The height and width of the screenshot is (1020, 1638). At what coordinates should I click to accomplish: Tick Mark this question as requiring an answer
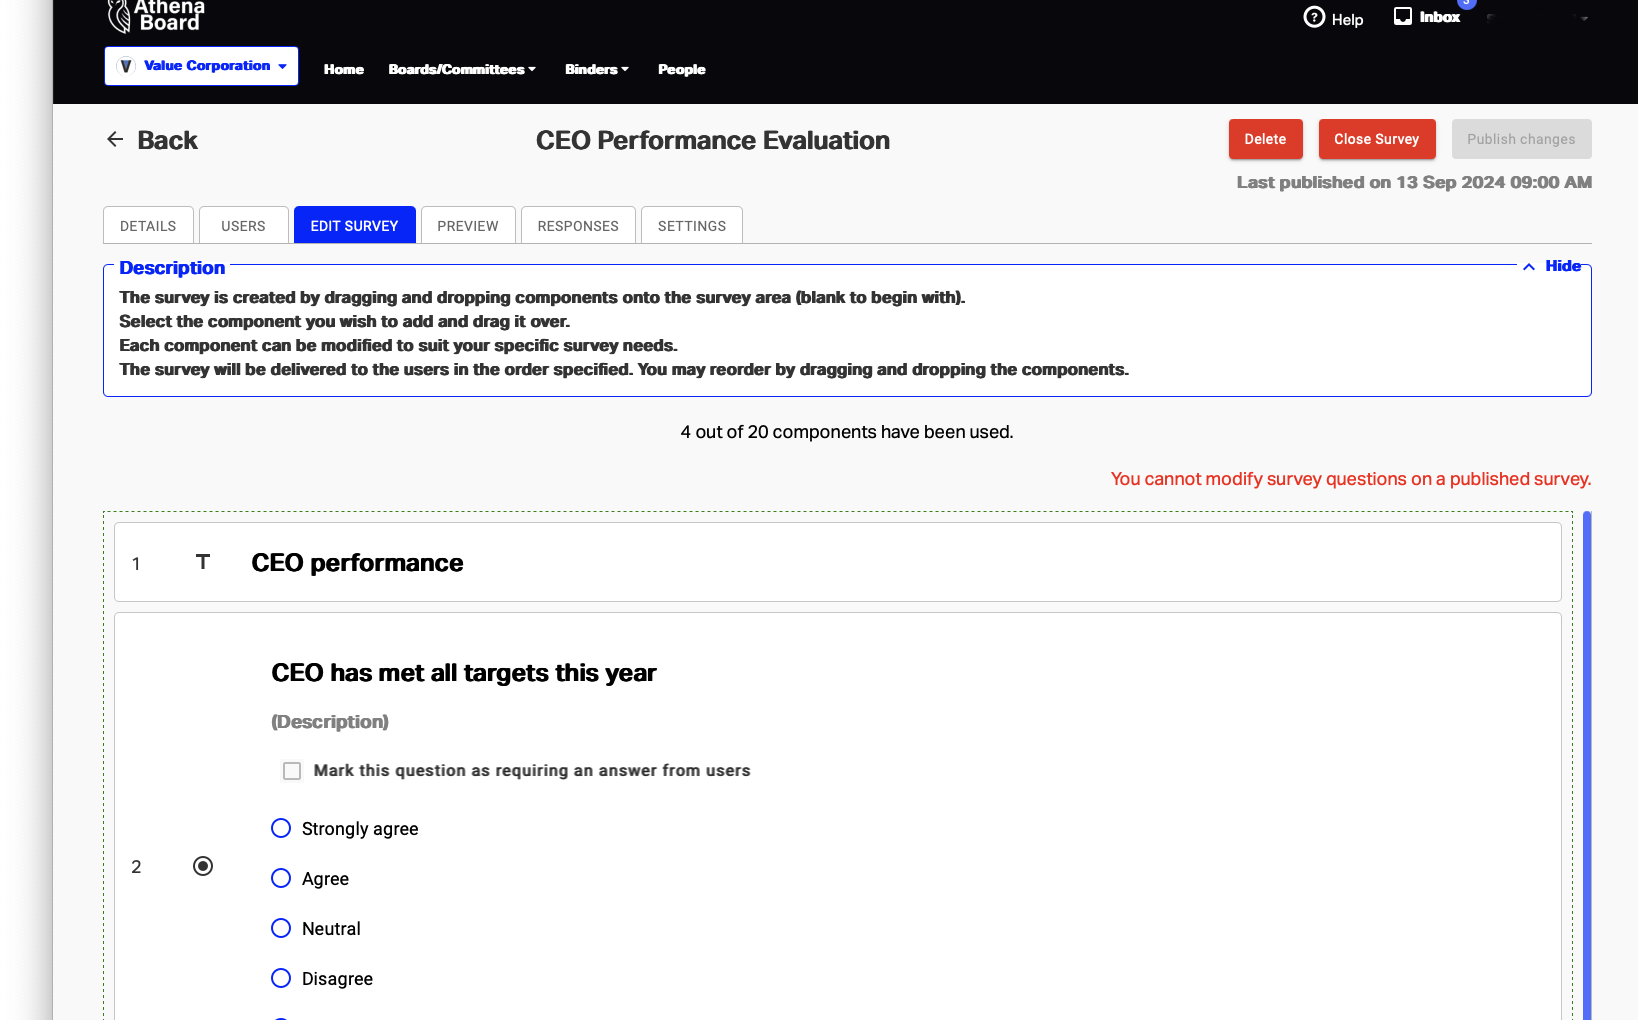coord(292,771)
